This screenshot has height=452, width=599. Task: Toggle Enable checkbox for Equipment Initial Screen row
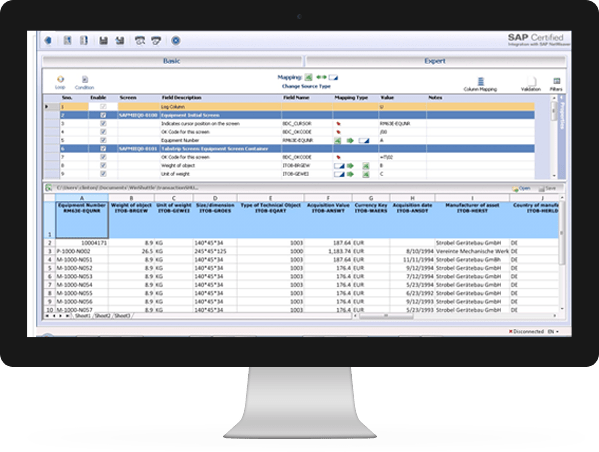click(x=103, y=115)
